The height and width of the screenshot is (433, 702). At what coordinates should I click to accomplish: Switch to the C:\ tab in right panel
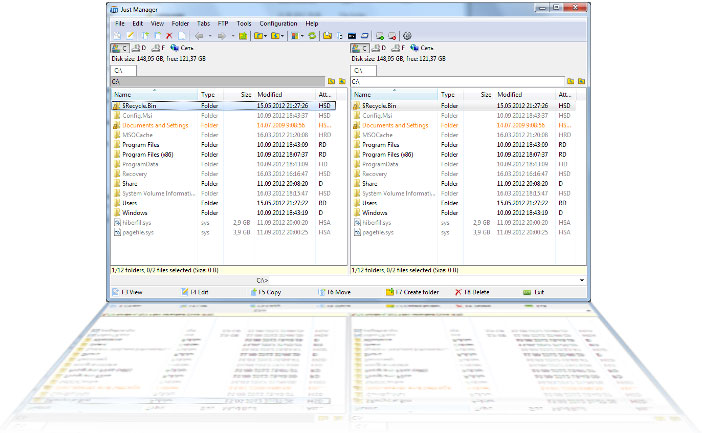click(358, 71)
